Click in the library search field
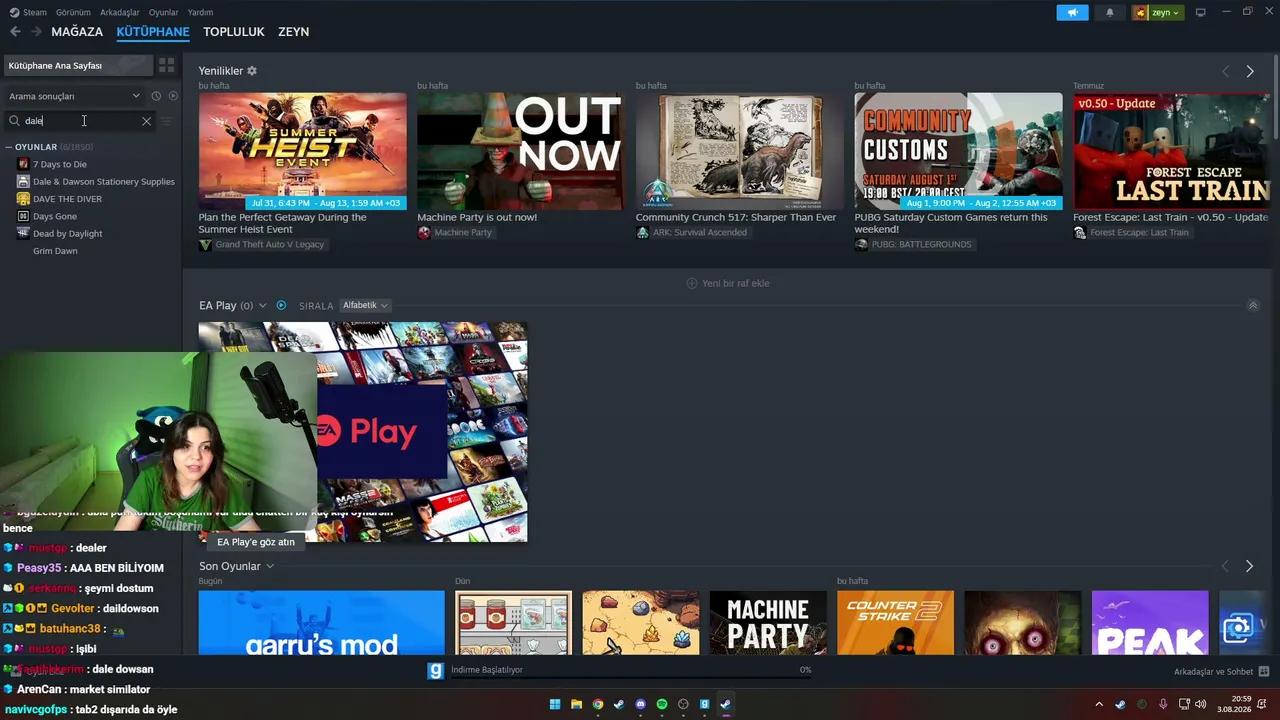 (x=80, y=121)
